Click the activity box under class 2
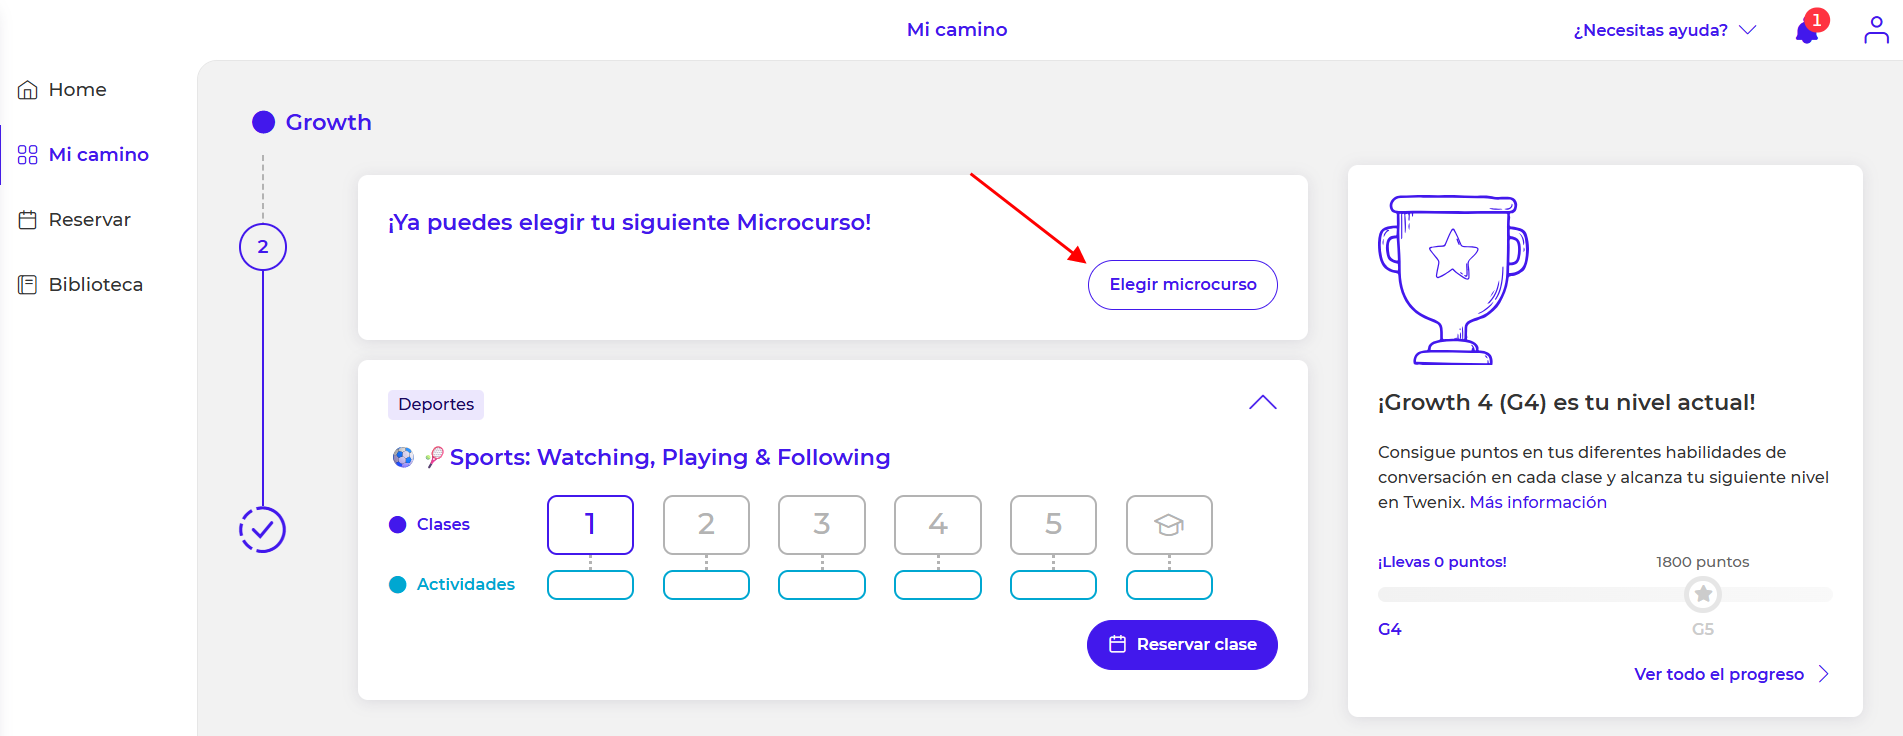1903x736 pixels. [706, 585]
